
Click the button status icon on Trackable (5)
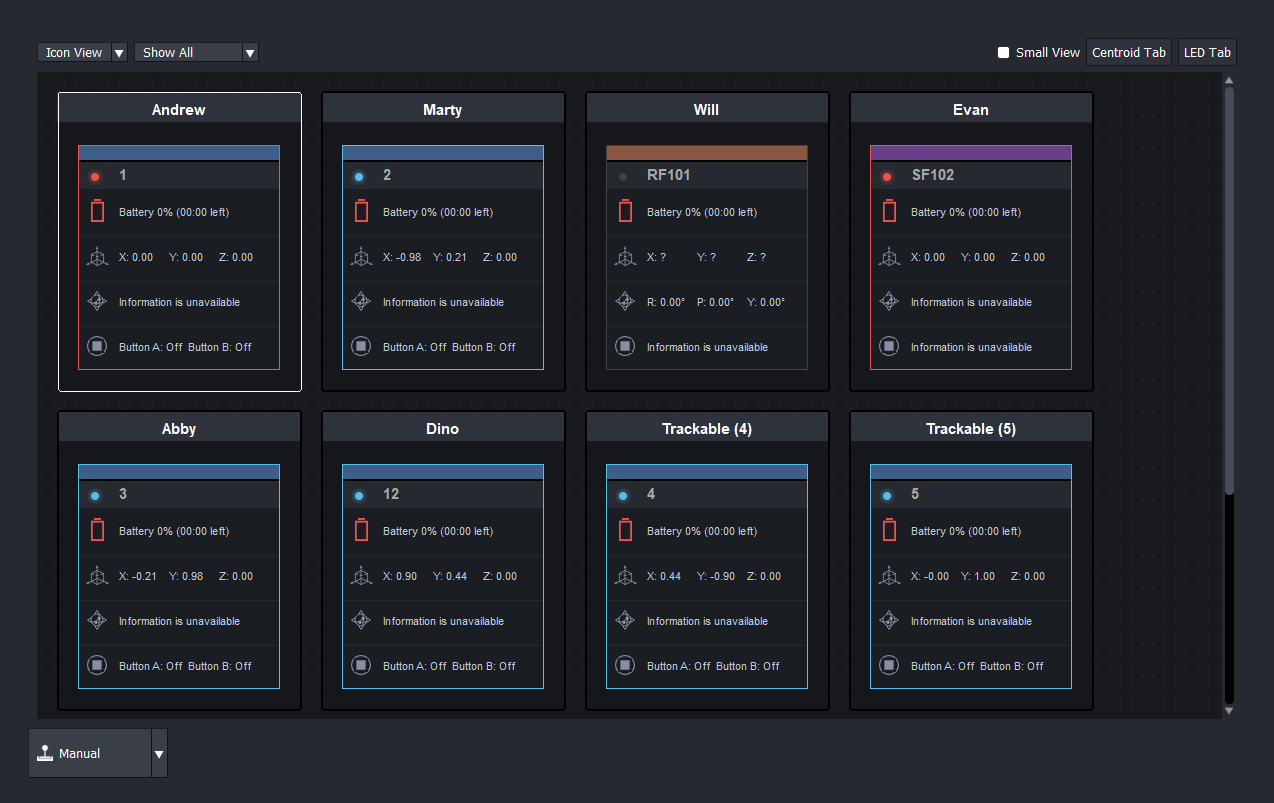click(889, 664)
